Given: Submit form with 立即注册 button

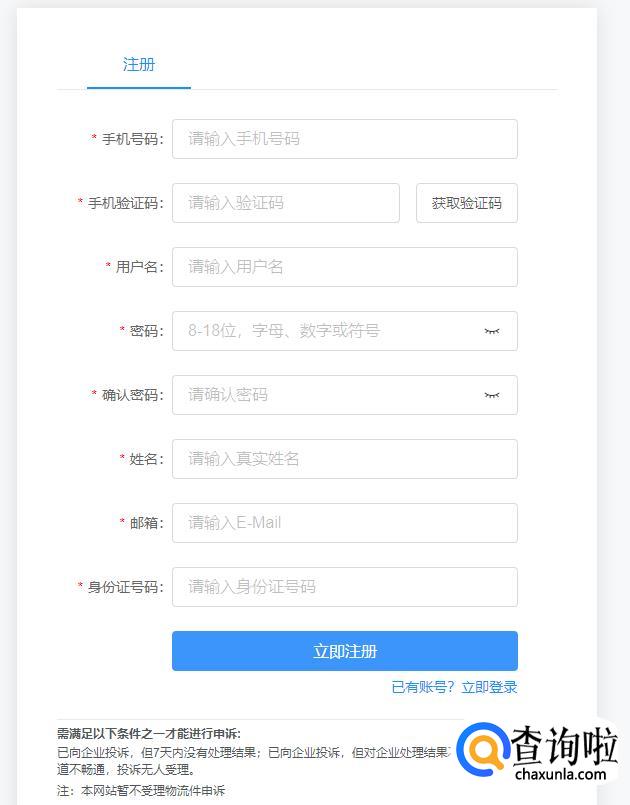Looking at the screenshot, I should (345, 651).
